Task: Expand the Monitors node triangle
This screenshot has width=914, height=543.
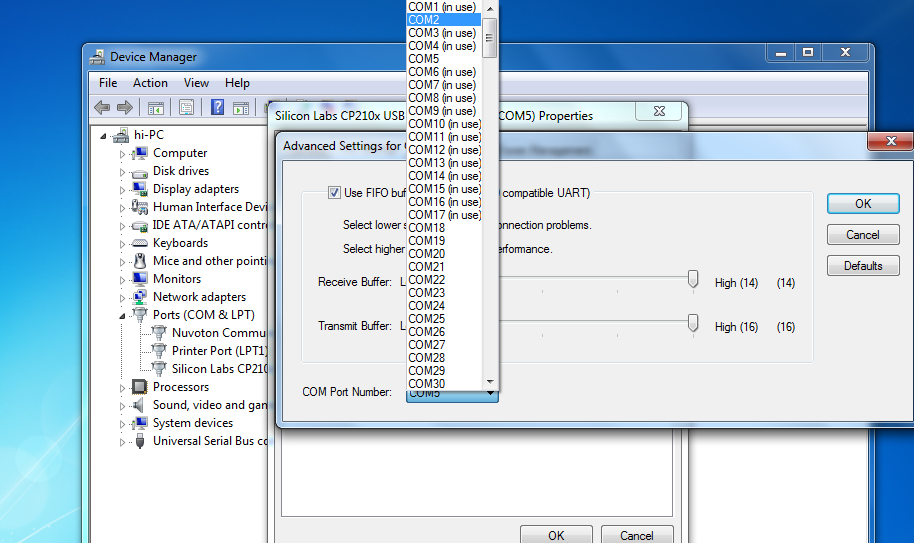Action: (122, 280)
